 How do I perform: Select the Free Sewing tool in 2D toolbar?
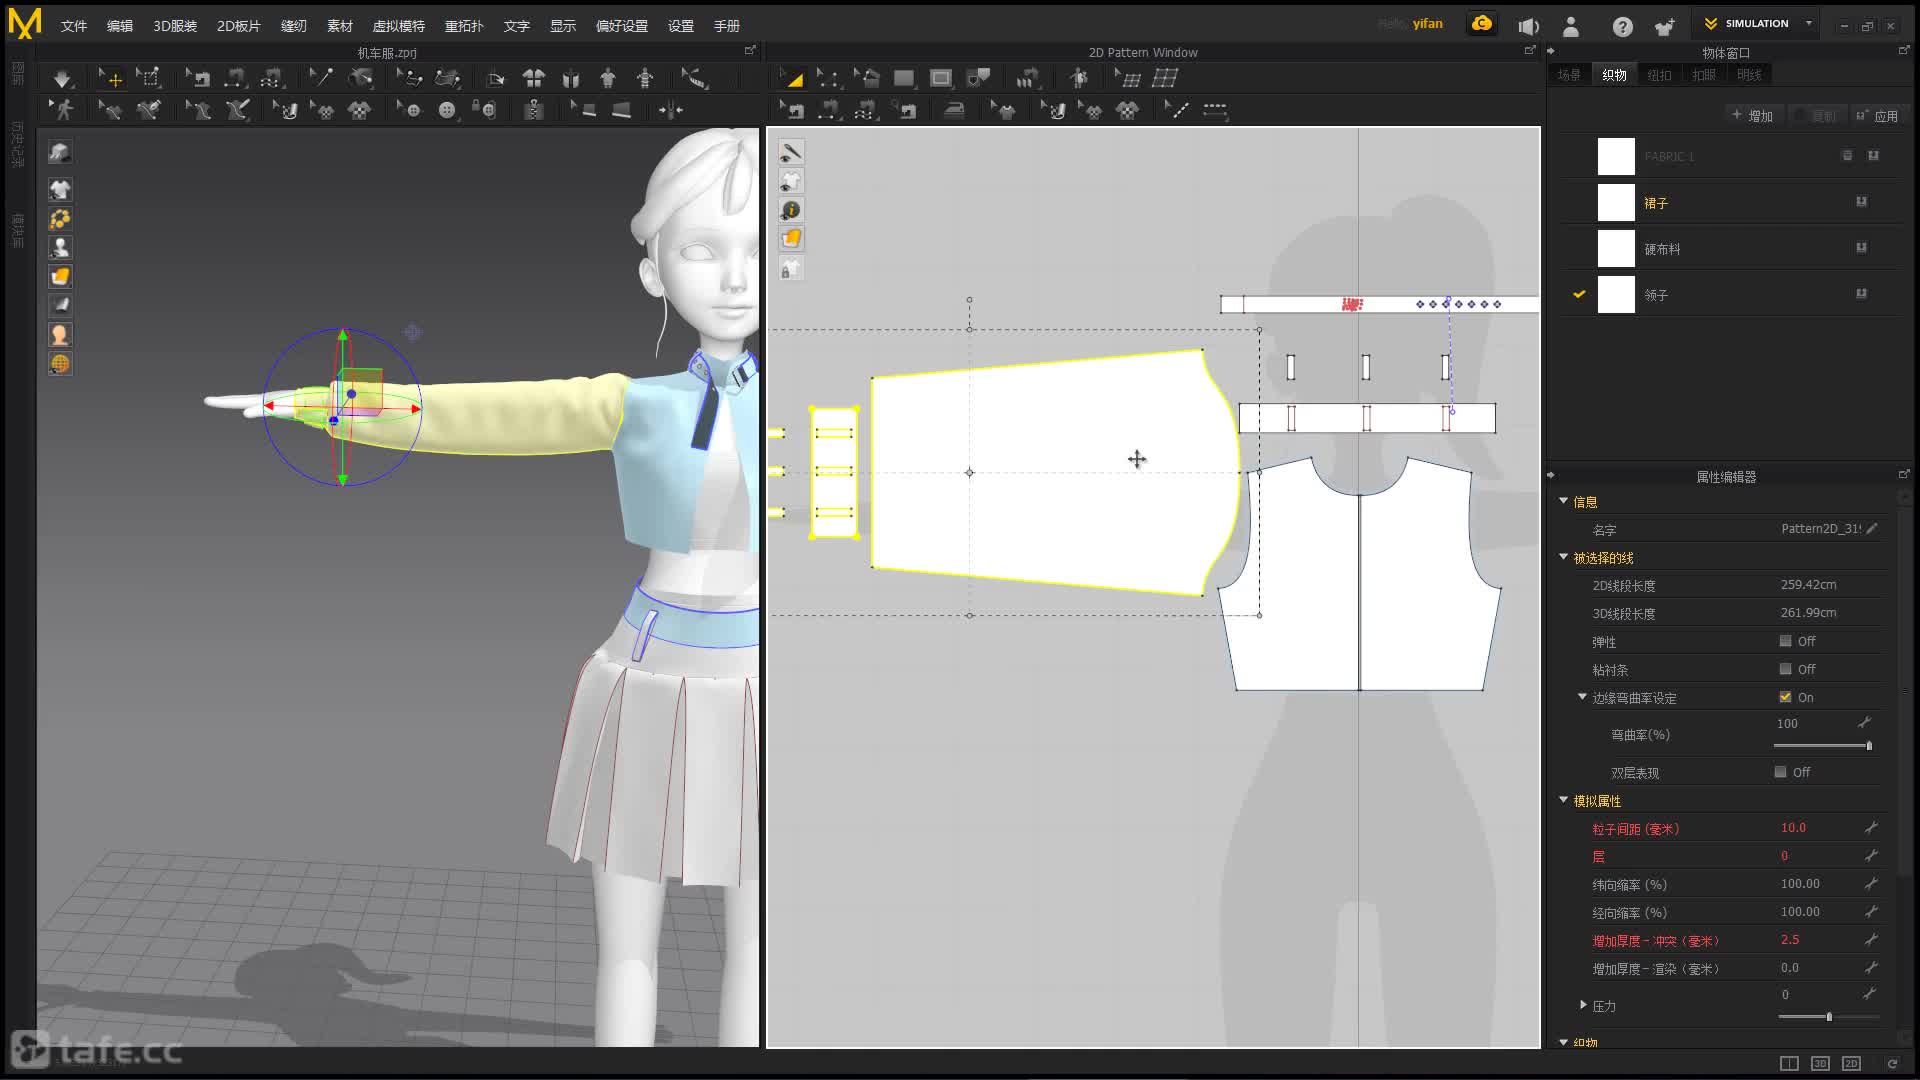coord(866,110)
